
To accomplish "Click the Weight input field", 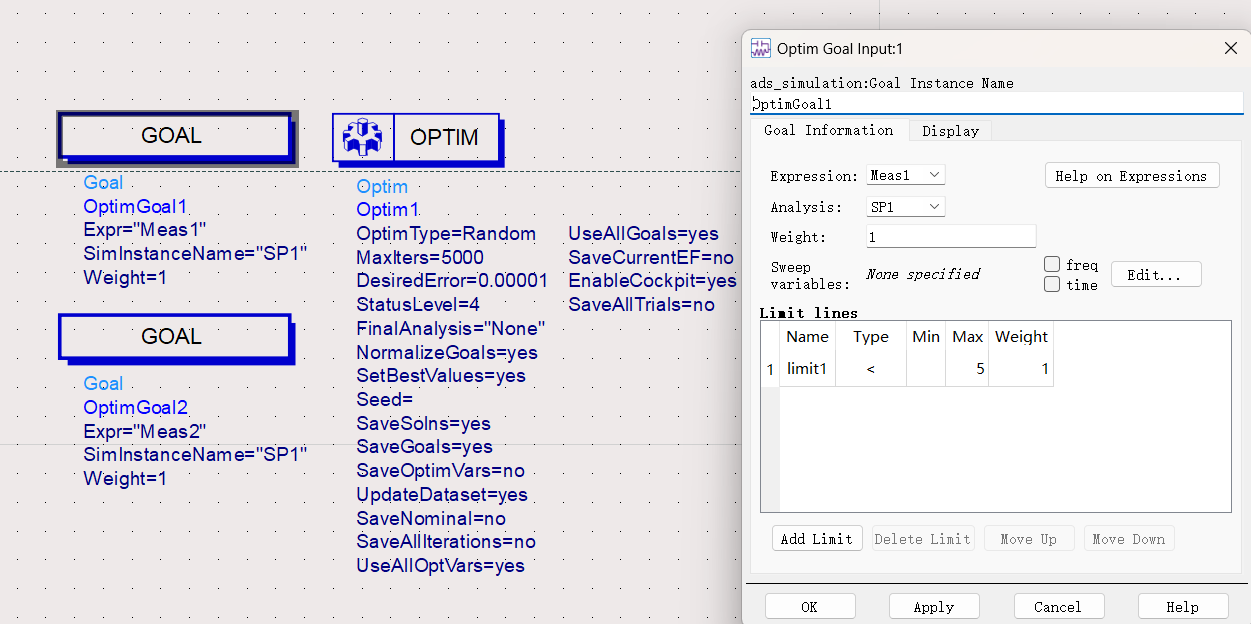I will click(x=951, y=237).
